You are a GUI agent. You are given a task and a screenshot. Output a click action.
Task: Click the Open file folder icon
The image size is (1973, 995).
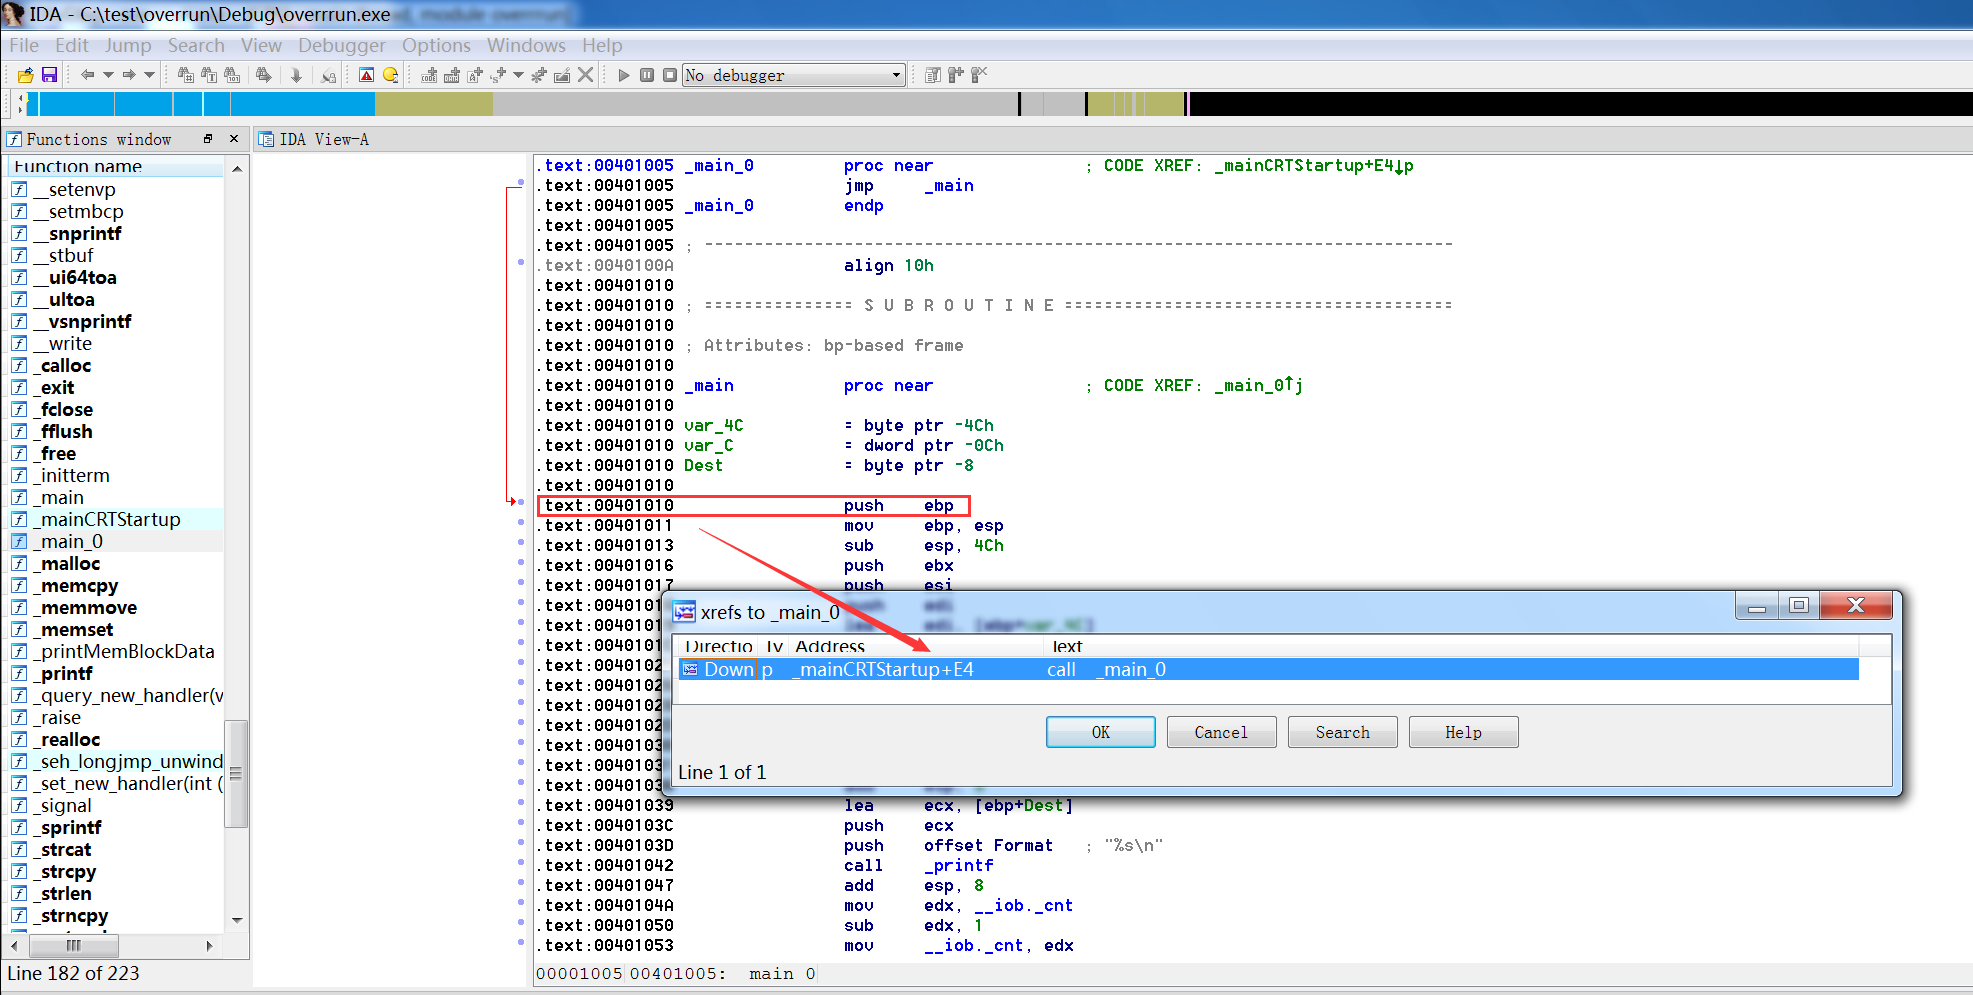pos(26,75)
